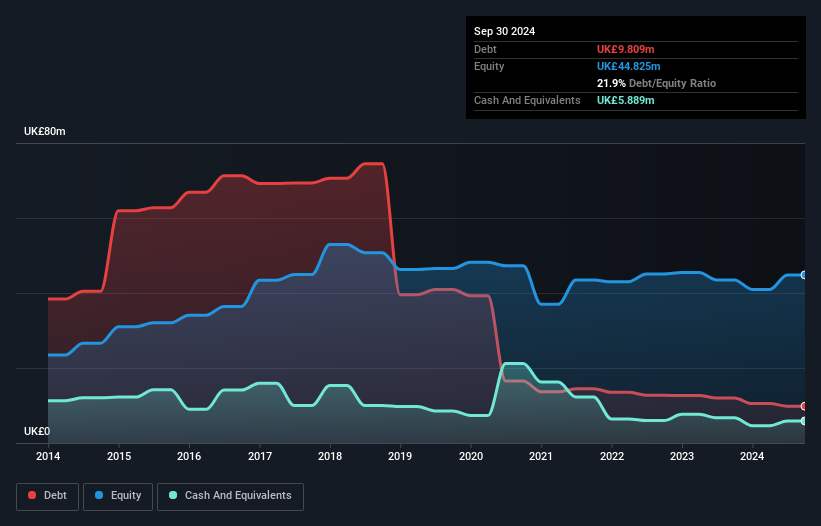
Task: Click the UK£9.809m debt value
Action: click(x=626, y=49)
